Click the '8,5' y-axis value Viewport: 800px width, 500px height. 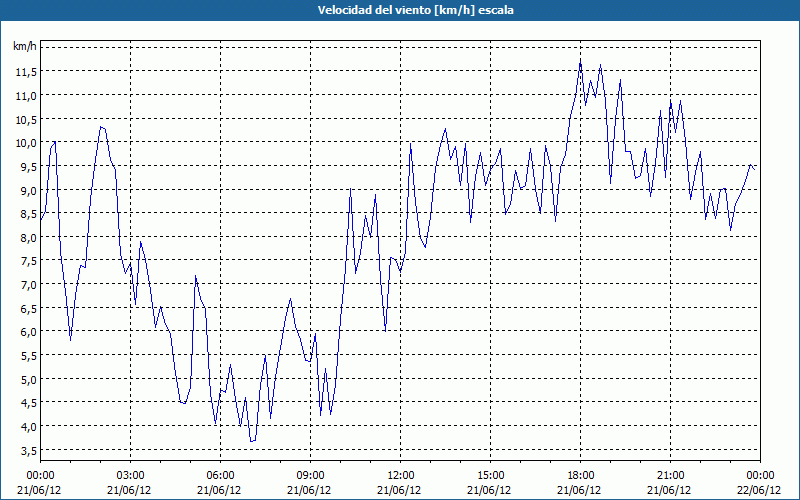click(28, 214)
